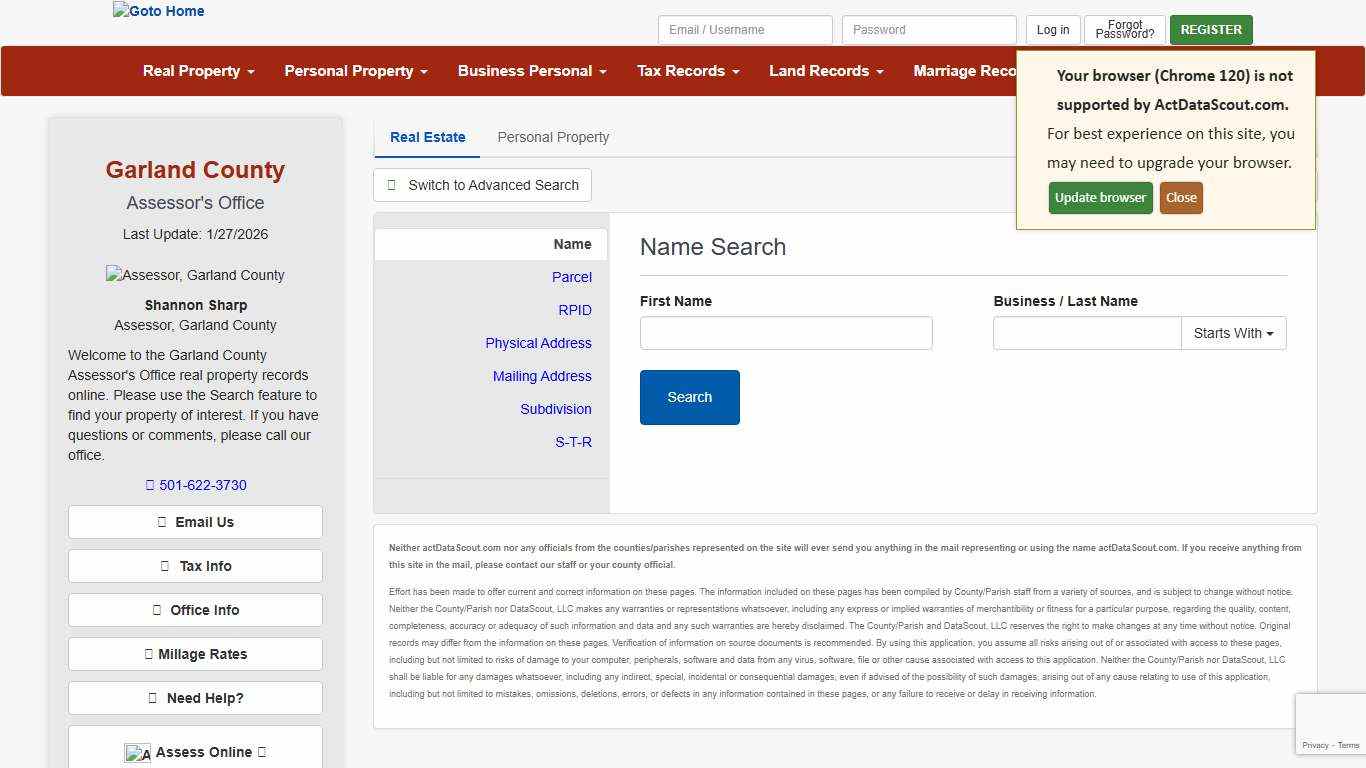
Task: Click the Forgot Password link
Action: coord(1124,30)
